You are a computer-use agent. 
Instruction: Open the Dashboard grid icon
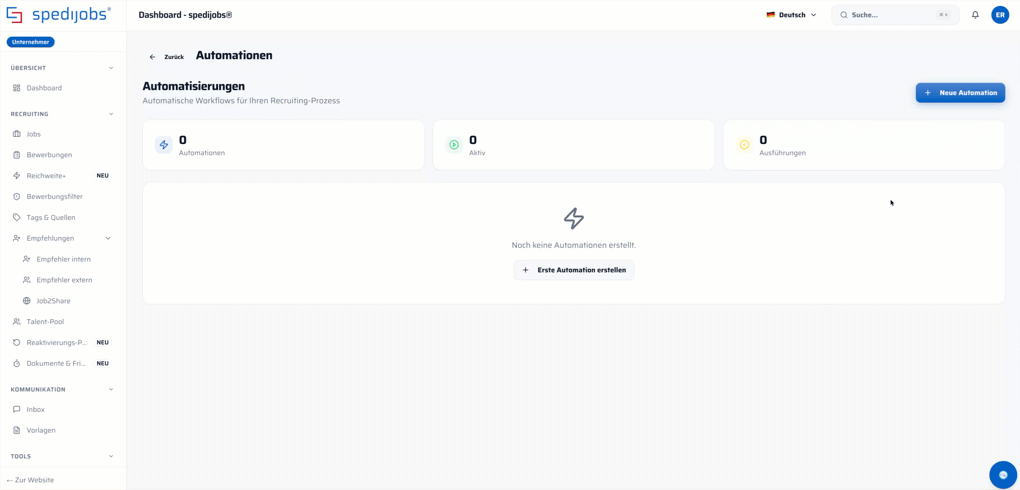point(17,88)
